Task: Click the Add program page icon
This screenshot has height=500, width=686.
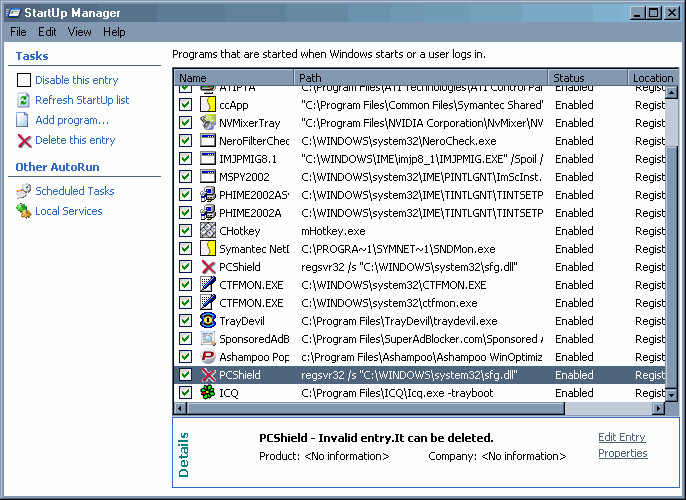Action: (x=22, y=120)
